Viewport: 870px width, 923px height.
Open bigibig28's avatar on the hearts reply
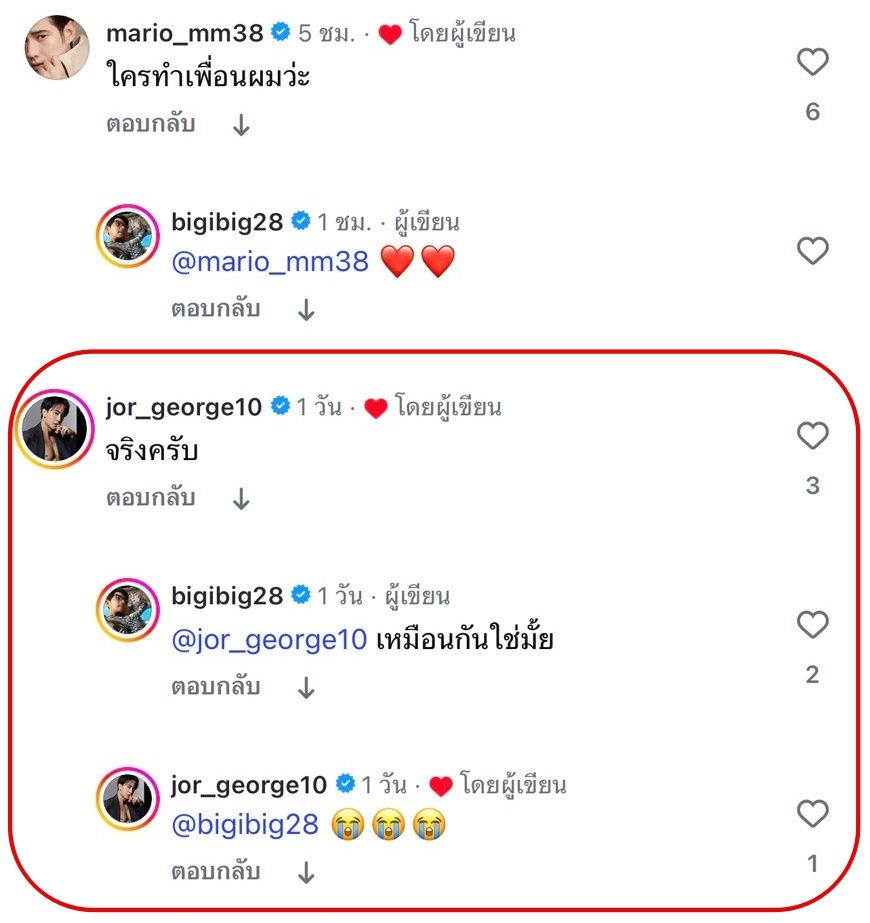[x=127, y=237]
